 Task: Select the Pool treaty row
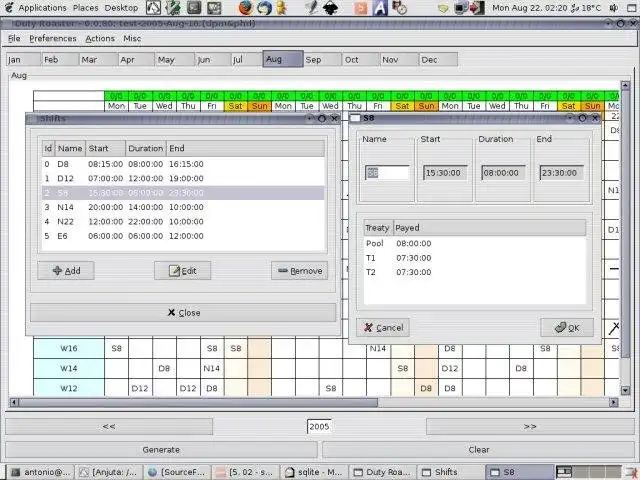click(x=475, y=244)
